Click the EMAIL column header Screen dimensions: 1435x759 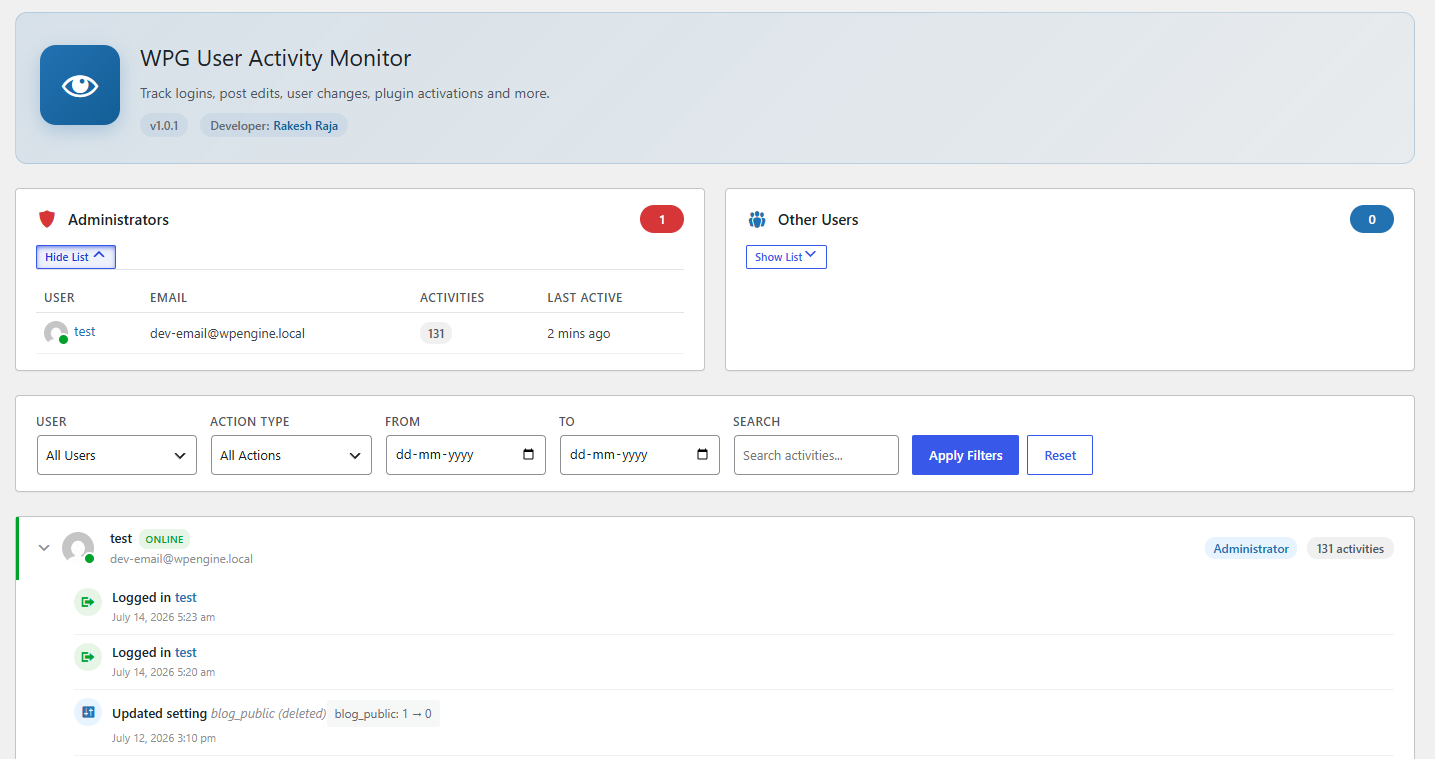coord(169,298)
